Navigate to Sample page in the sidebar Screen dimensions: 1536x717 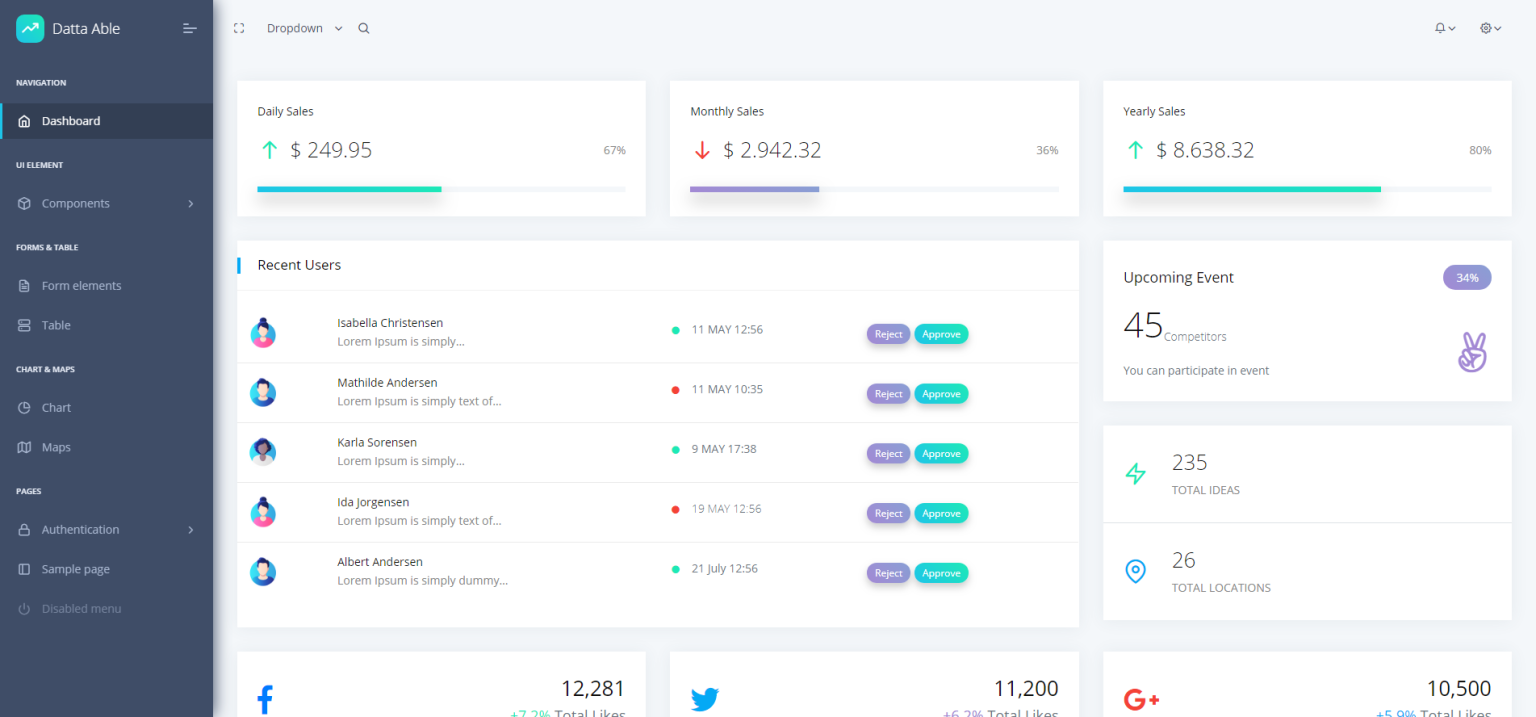tap(77, 568)
